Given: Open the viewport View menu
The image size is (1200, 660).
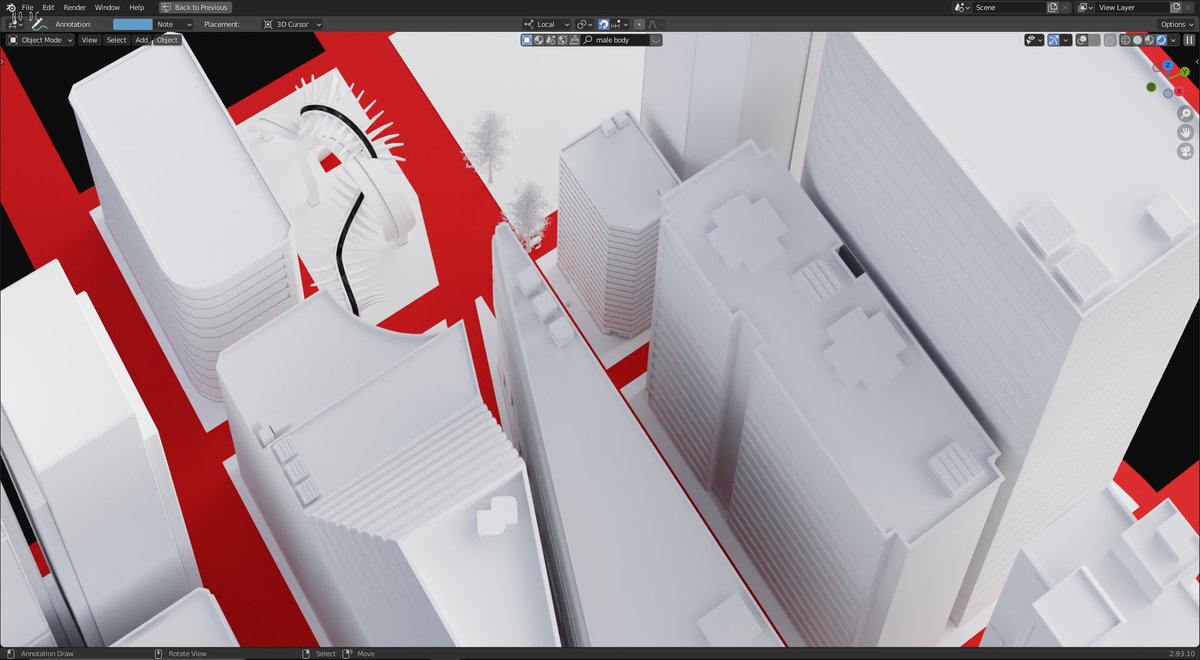Looking at the screenshot, I should pos(90,40).
